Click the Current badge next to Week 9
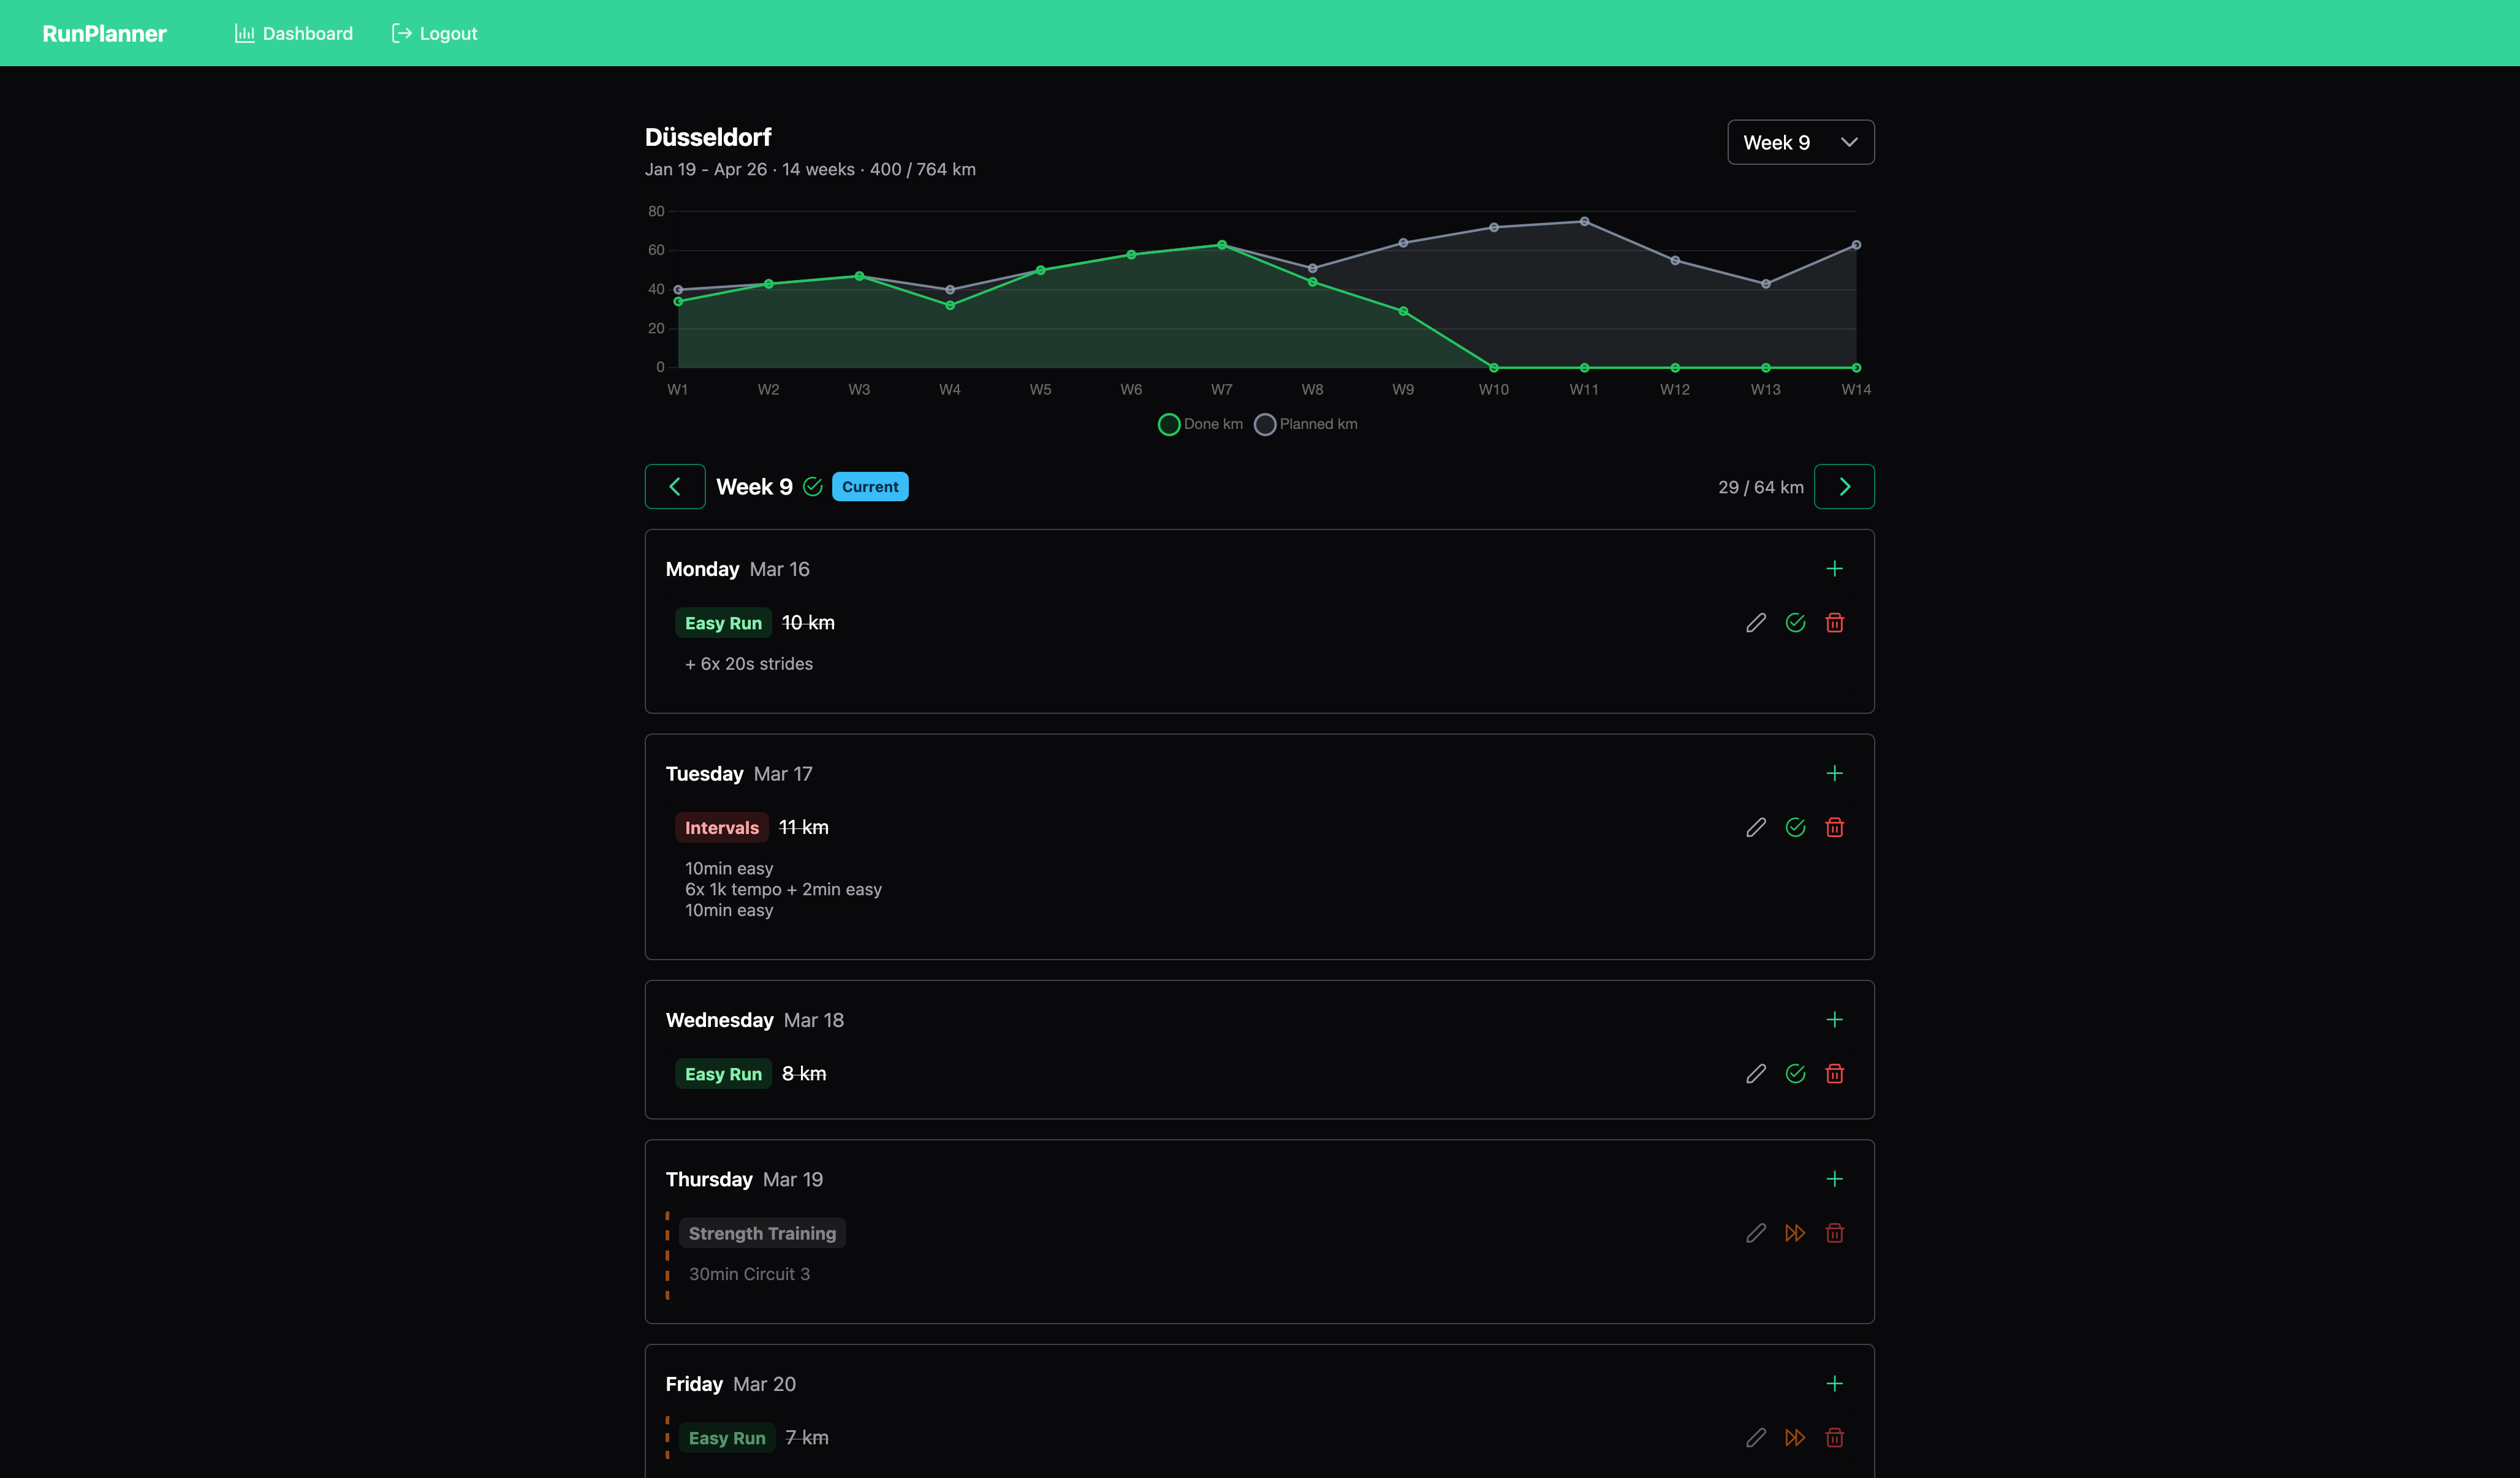Viewport: 2520px width, 1478px height. pyautogui.click(x=869, y=486)
